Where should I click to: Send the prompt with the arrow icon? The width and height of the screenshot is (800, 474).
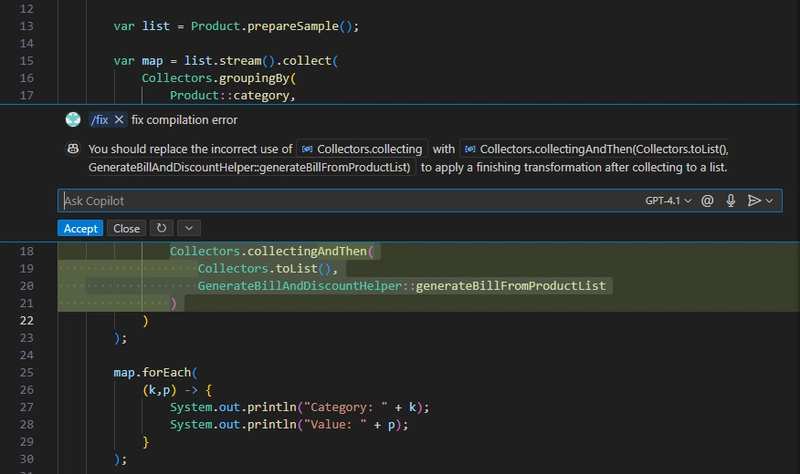tap(754, 201)
